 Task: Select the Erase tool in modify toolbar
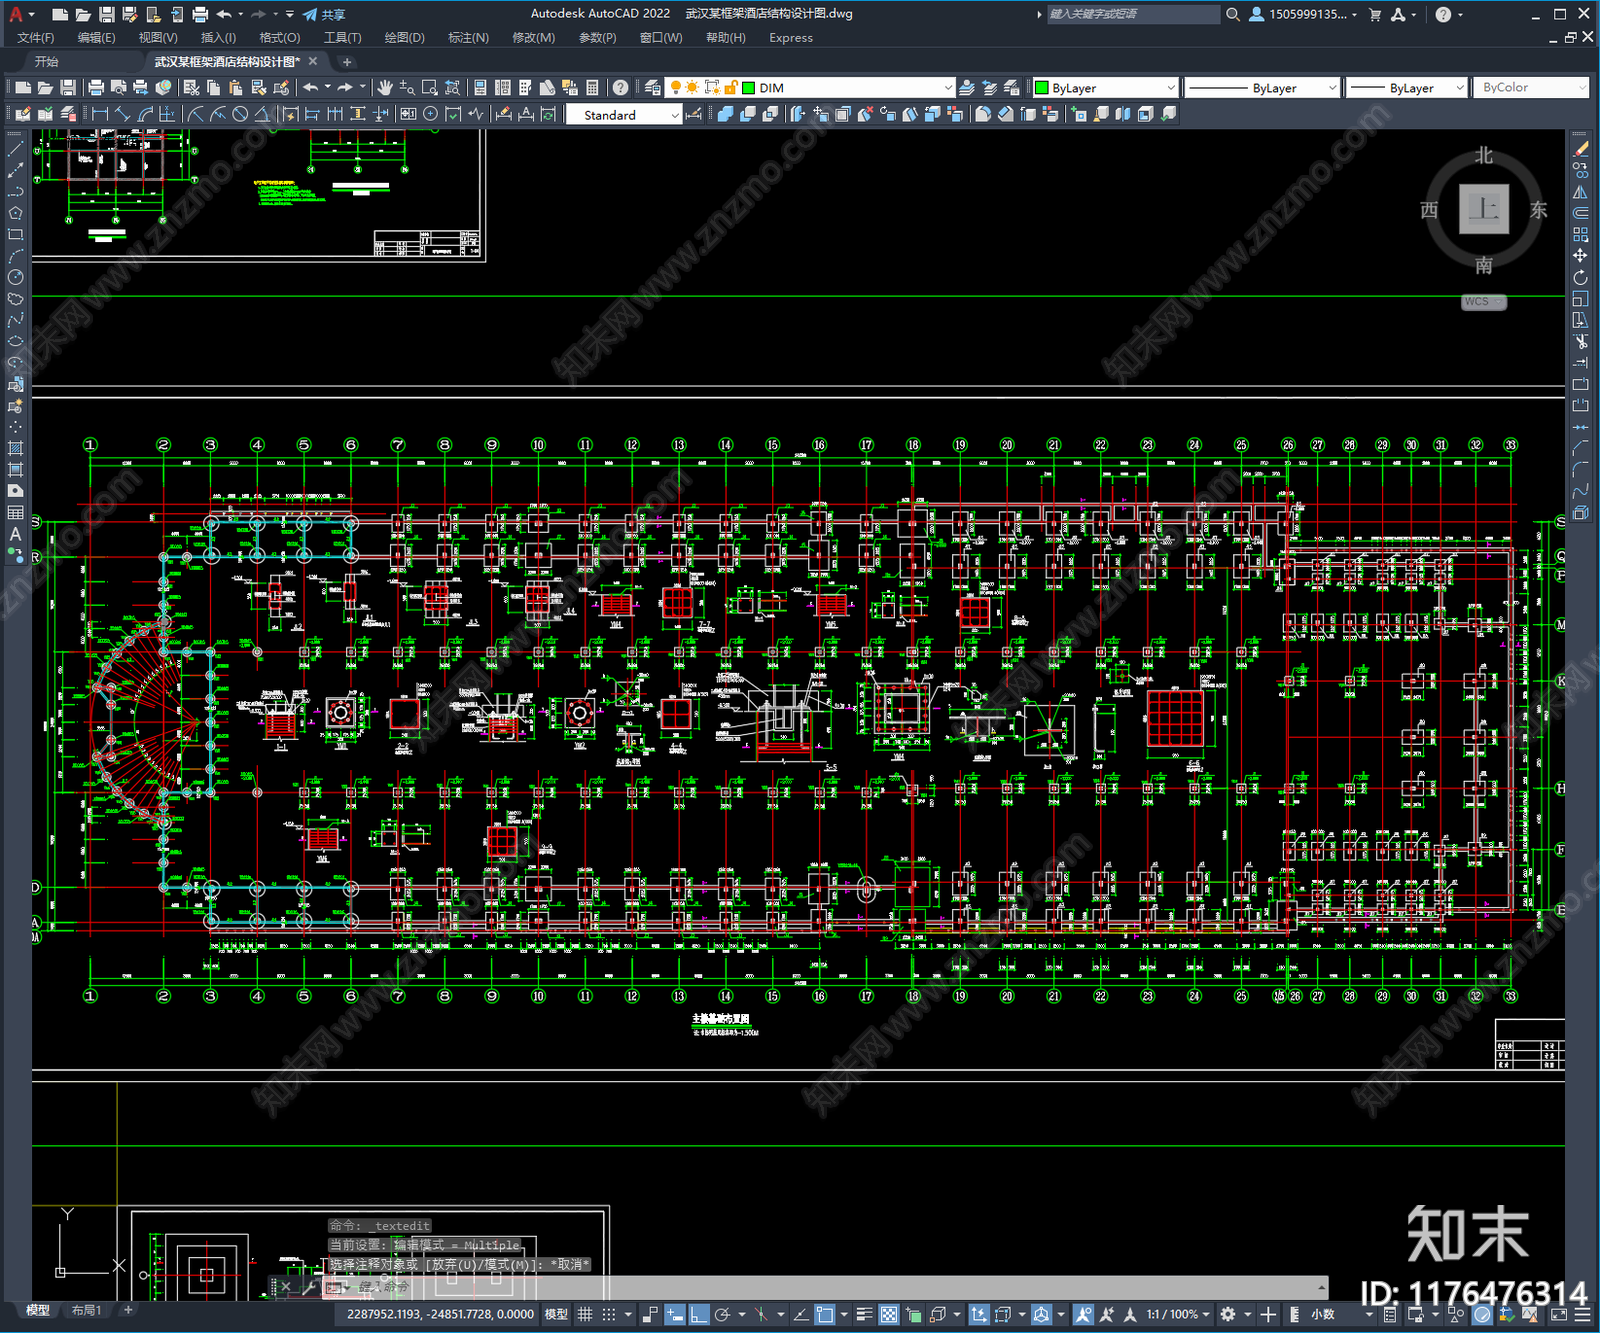click(1580, 148)
